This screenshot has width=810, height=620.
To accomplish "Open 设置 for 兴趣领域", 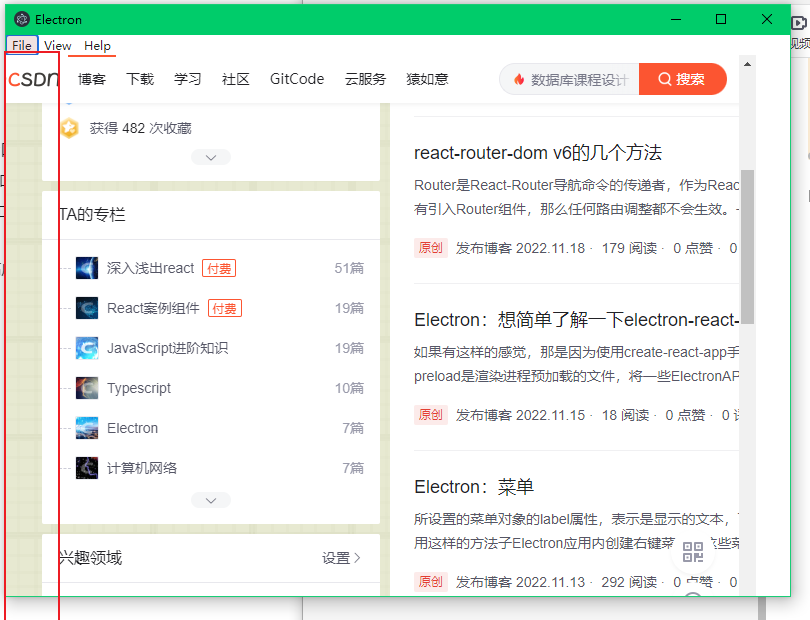I will pyautogui.click(x=341, y=558).
